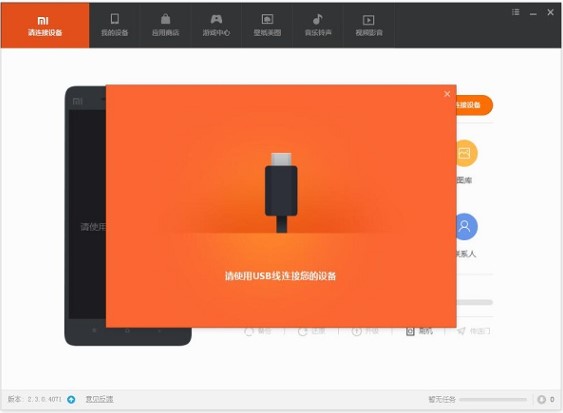Open the 传送门 paper plane icon
The height and width of the screenshot is (413, 563).
461,331
